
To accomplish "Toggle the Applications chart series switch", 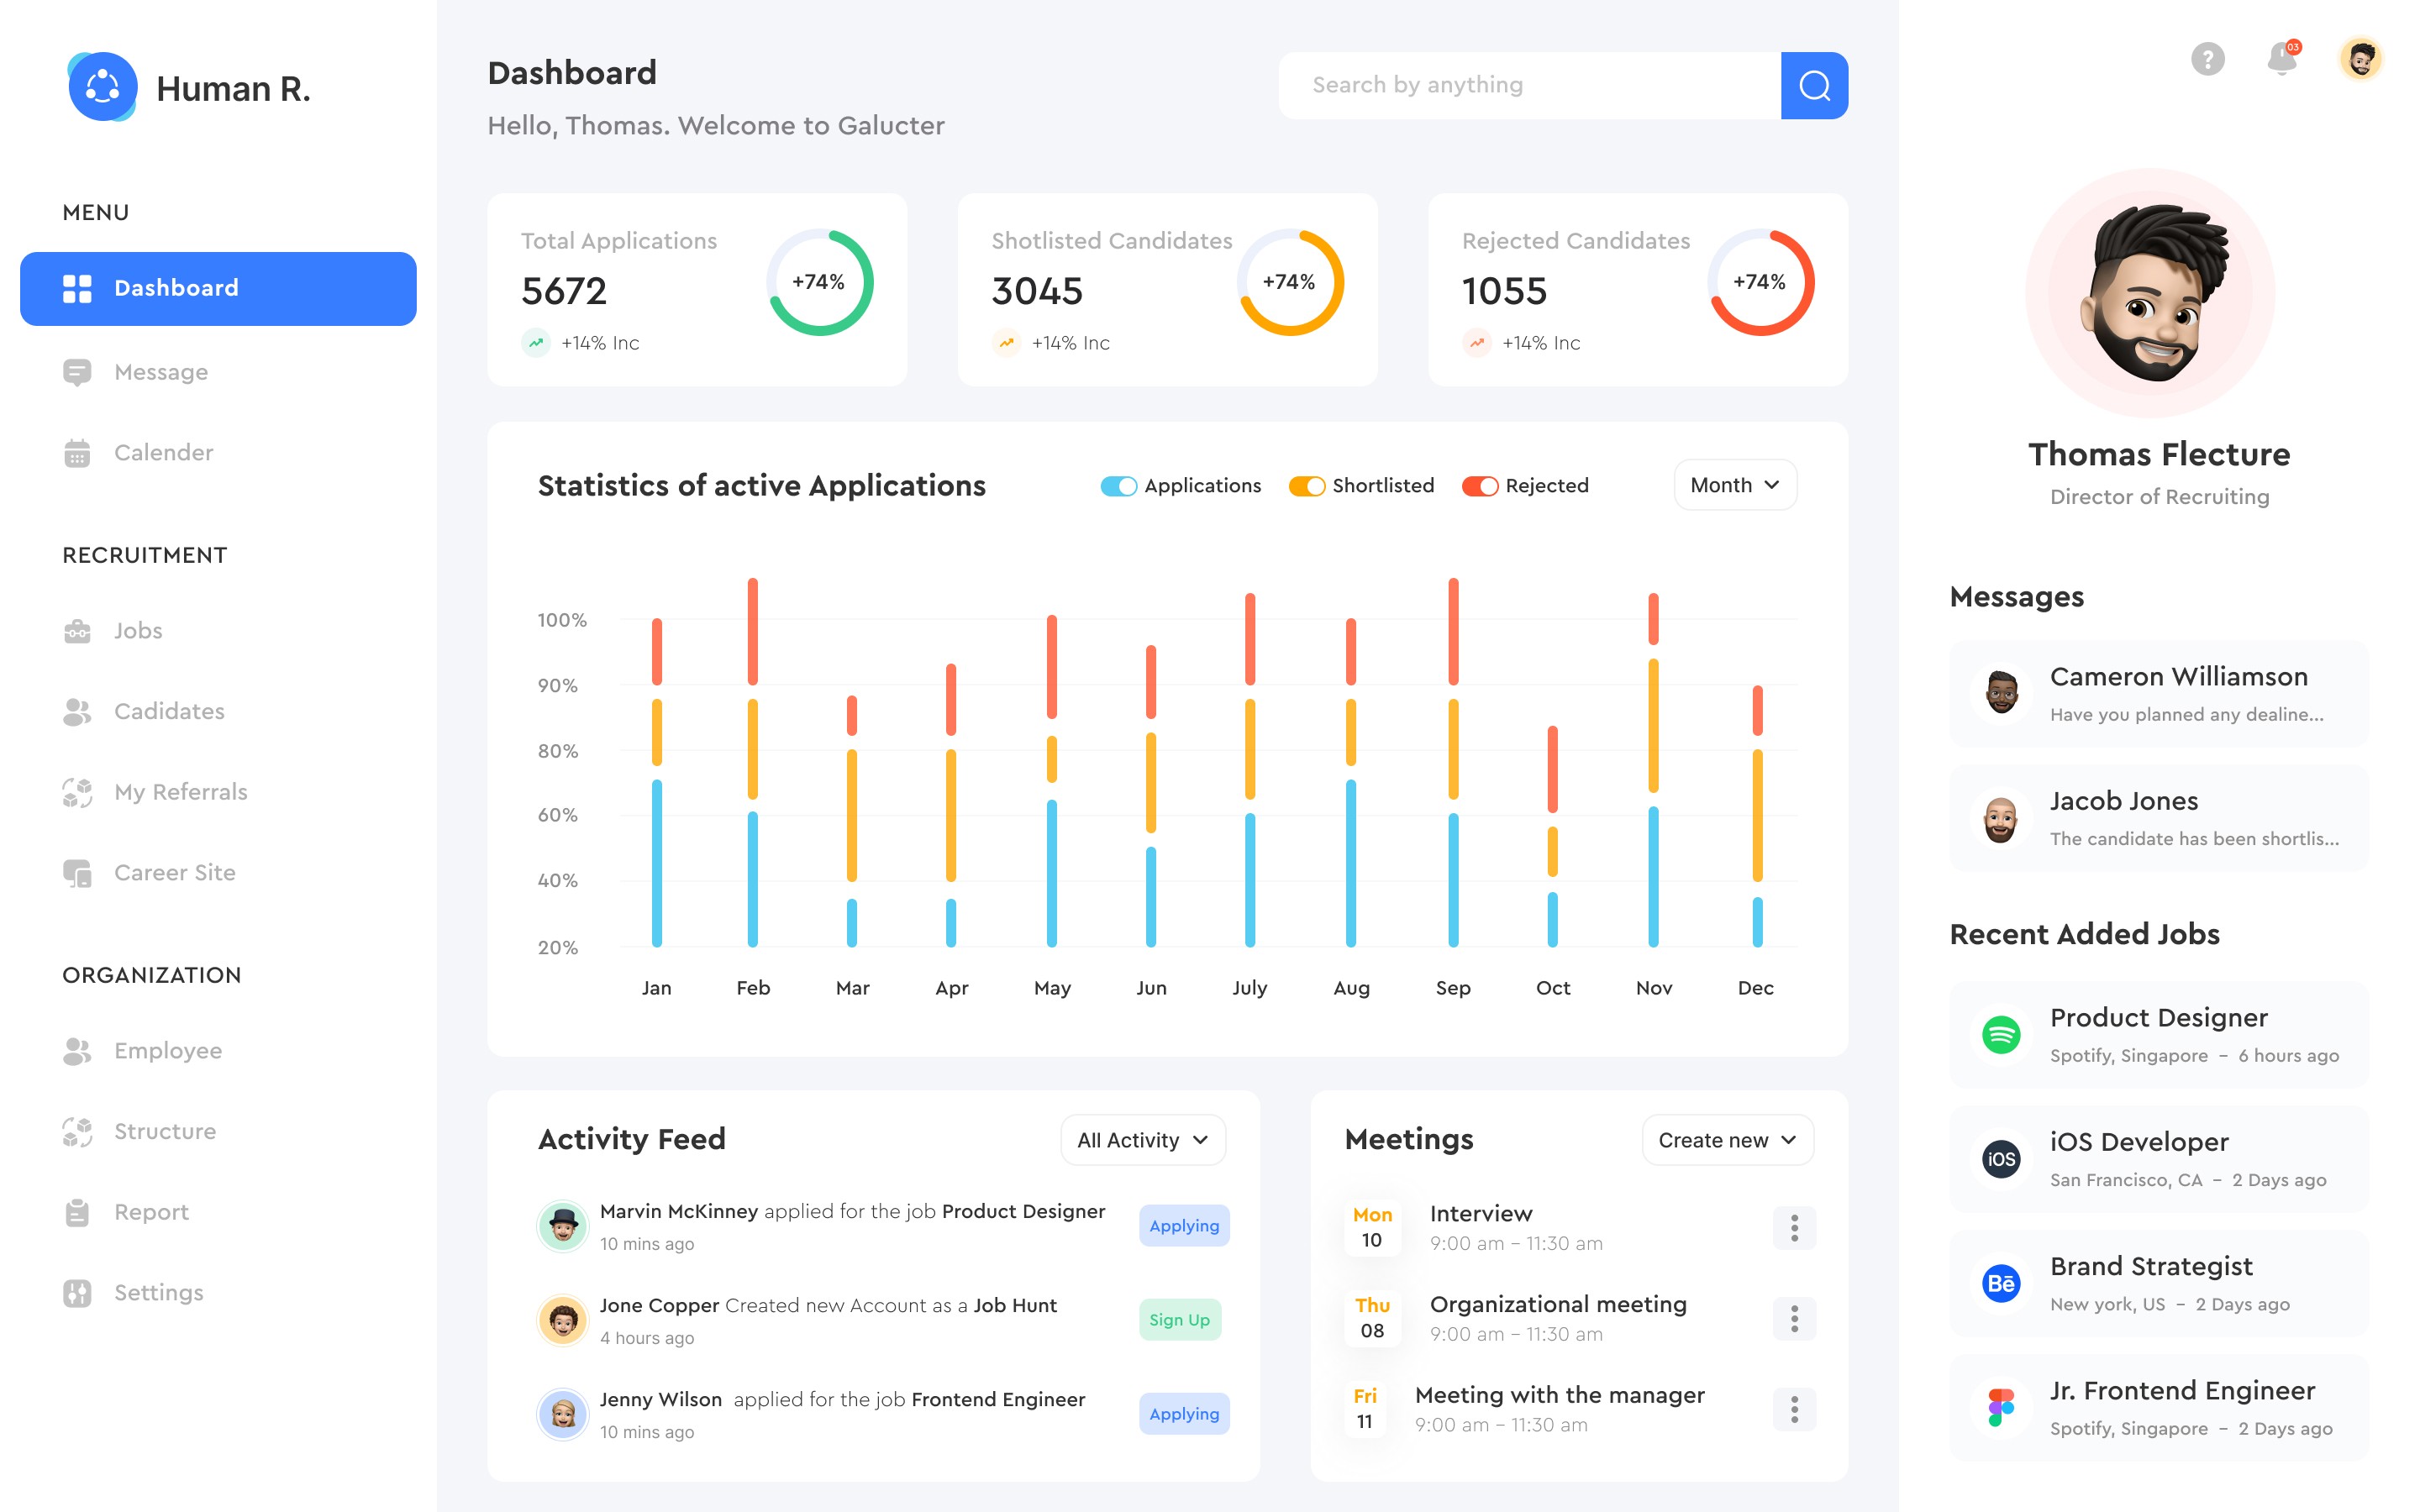I will [1118, 486].
